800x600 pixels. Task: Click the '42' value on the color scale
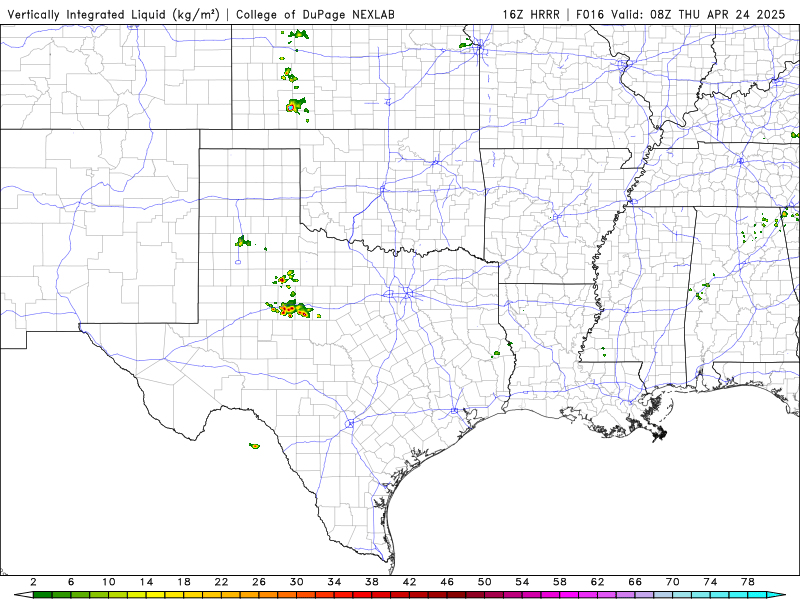click(410, 582)
